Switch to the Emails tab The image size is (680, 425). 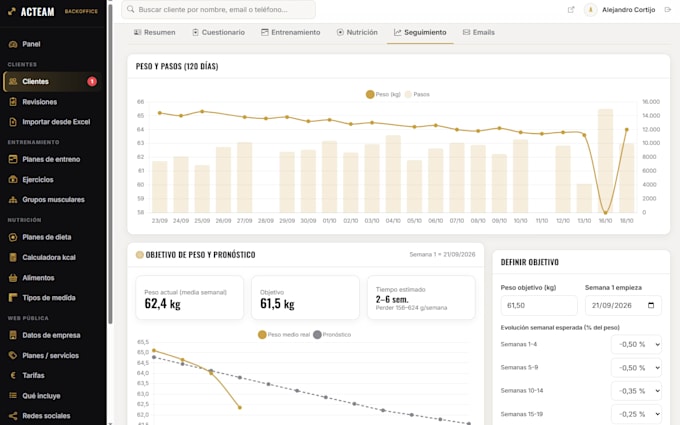[x=478, y=33]
